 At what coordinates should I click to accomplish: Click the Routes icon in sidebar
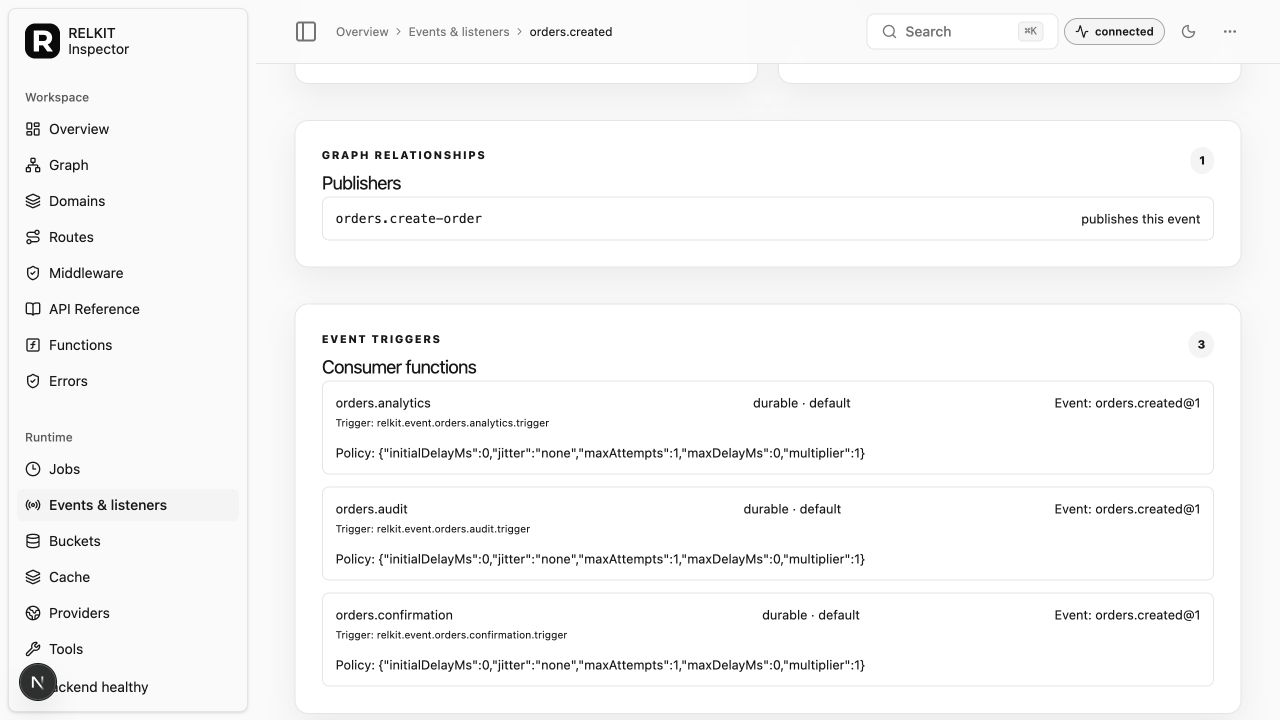pos(33,237)
